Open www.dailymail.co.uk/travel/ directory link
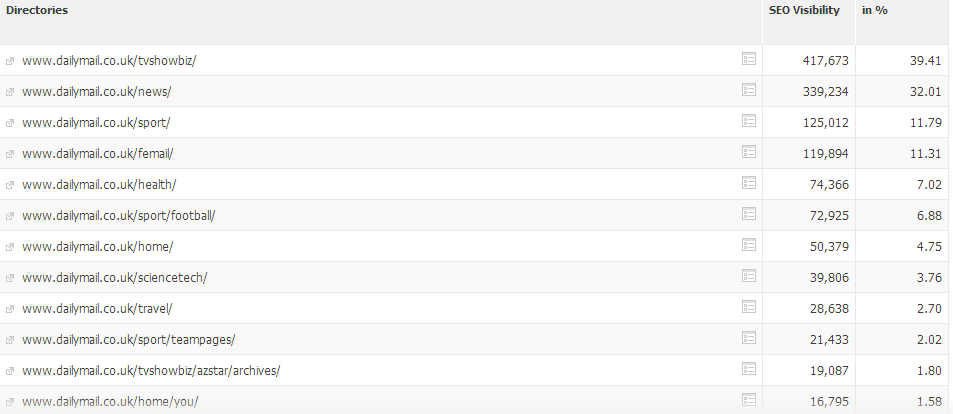This screenshot has height=414, width=953. tap(97, 309)
